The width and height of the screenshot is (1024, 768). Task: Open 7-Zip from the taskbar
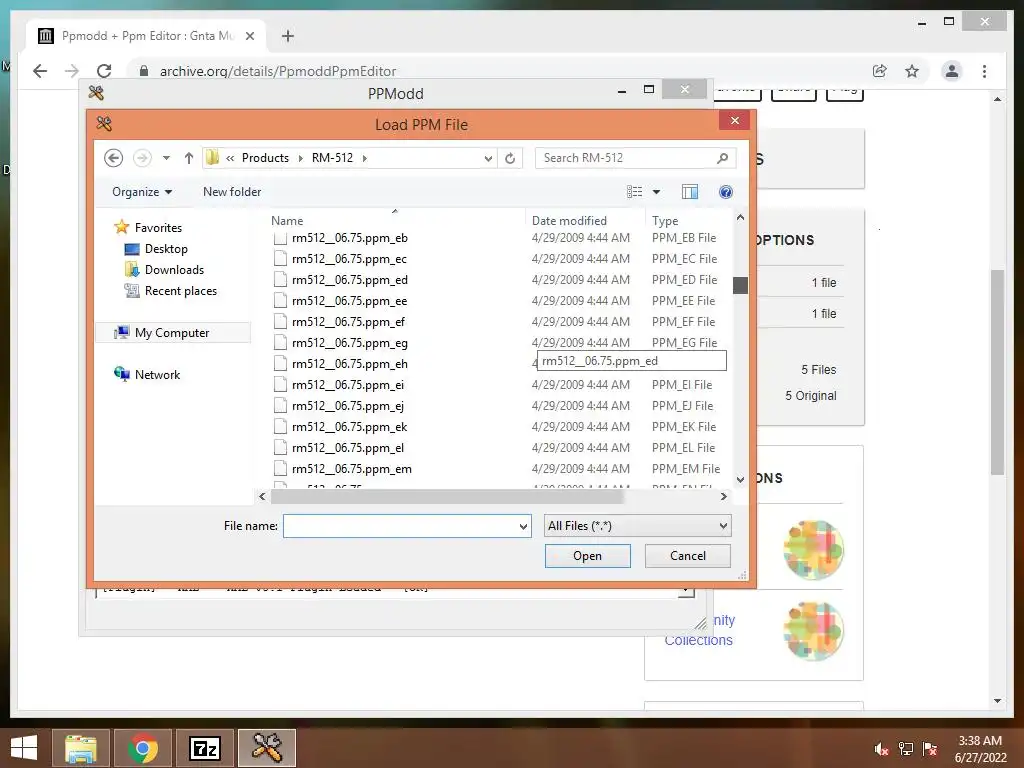pos(204,748)
